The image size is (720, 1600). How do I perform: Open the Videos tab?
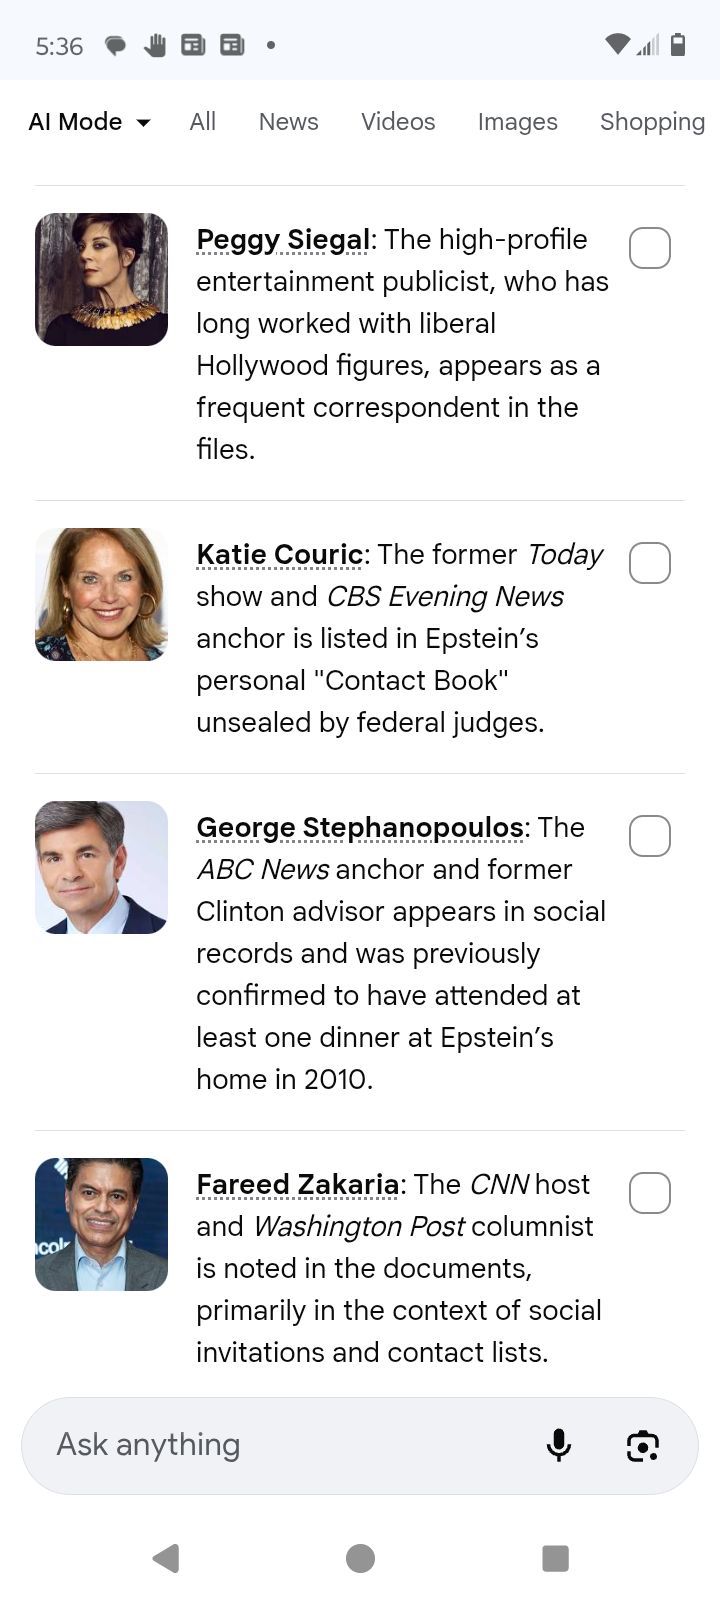398,122
